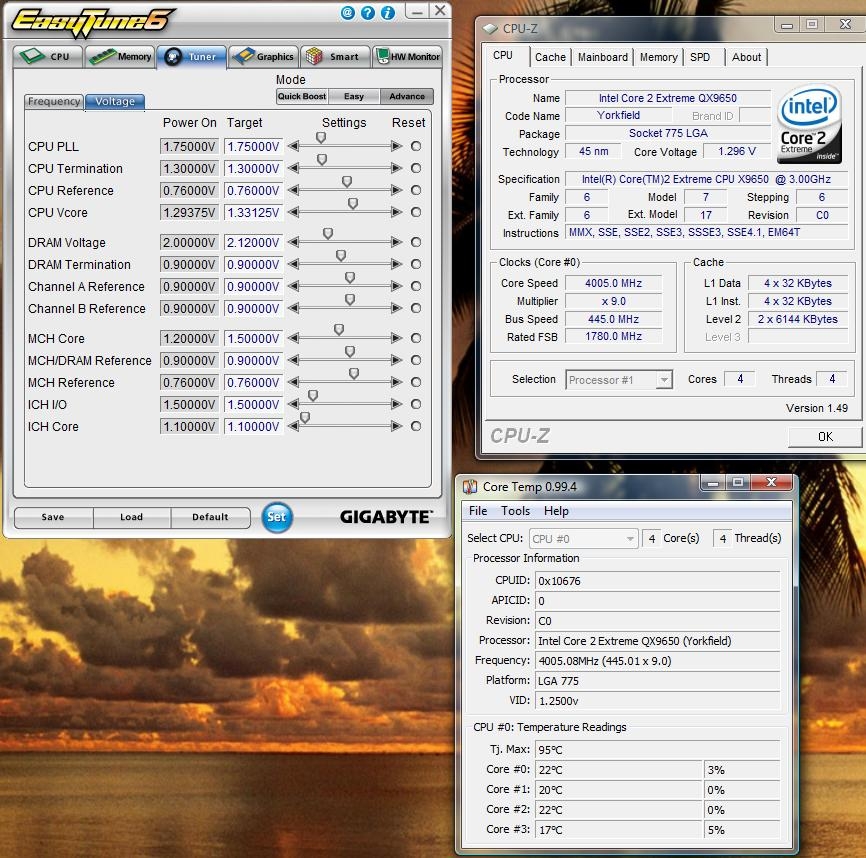Increase MCH Core voltage with right arrow

[x=397, y=338]
